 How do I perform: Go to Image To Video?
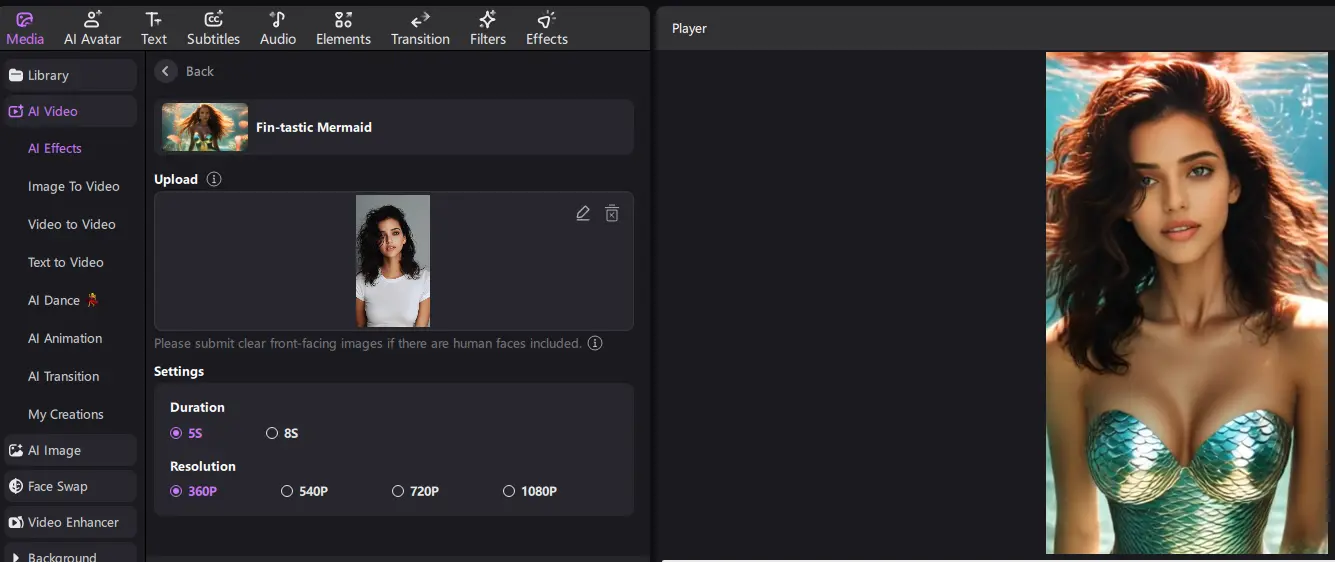click(73, 186)
